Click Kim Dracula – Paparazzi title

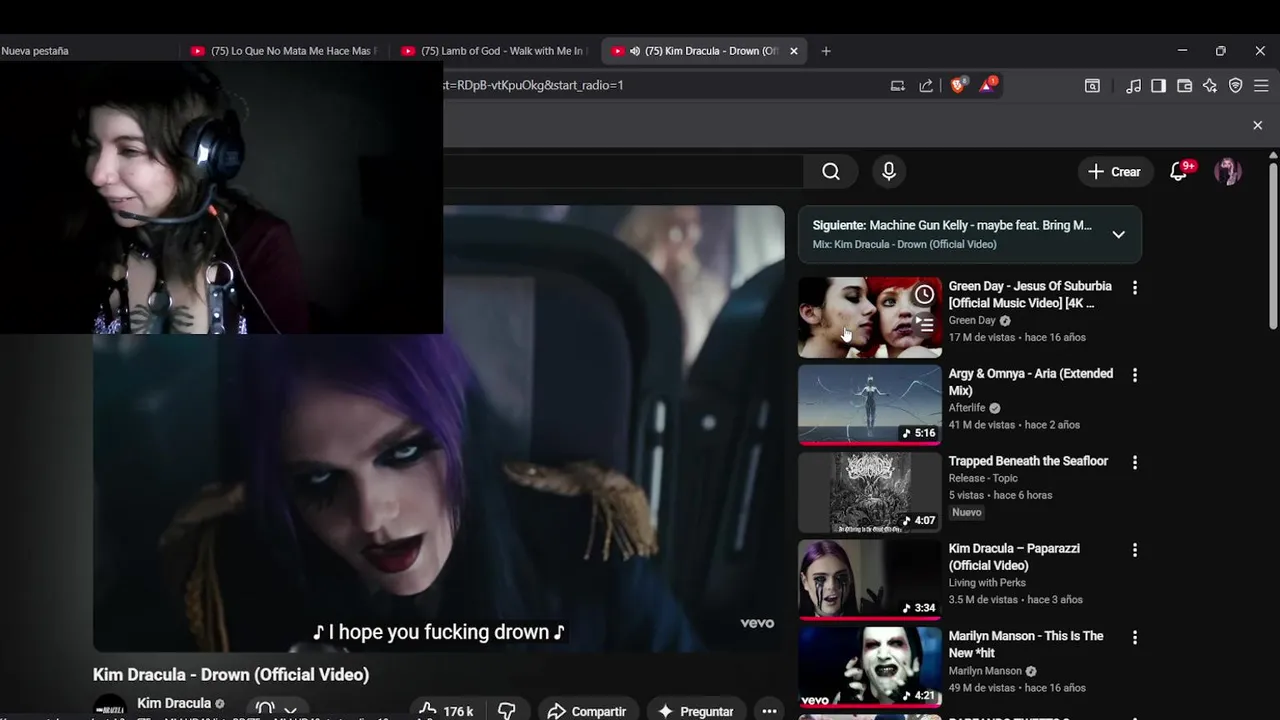click(x=1014, y=557)
